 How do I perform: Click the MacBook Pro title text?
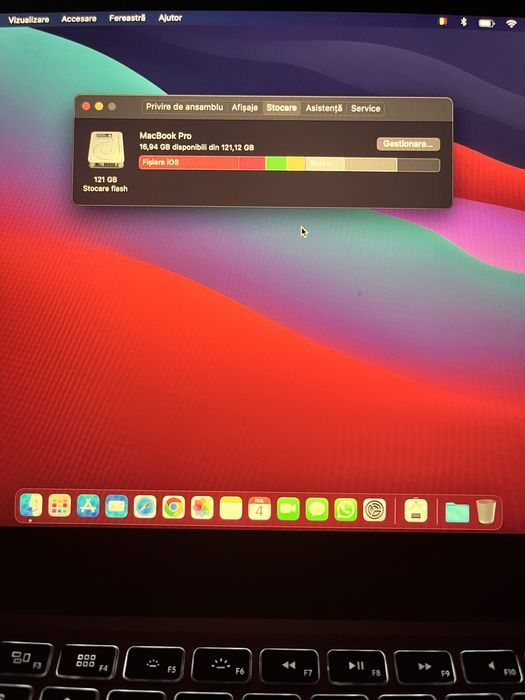click(166, 135)
